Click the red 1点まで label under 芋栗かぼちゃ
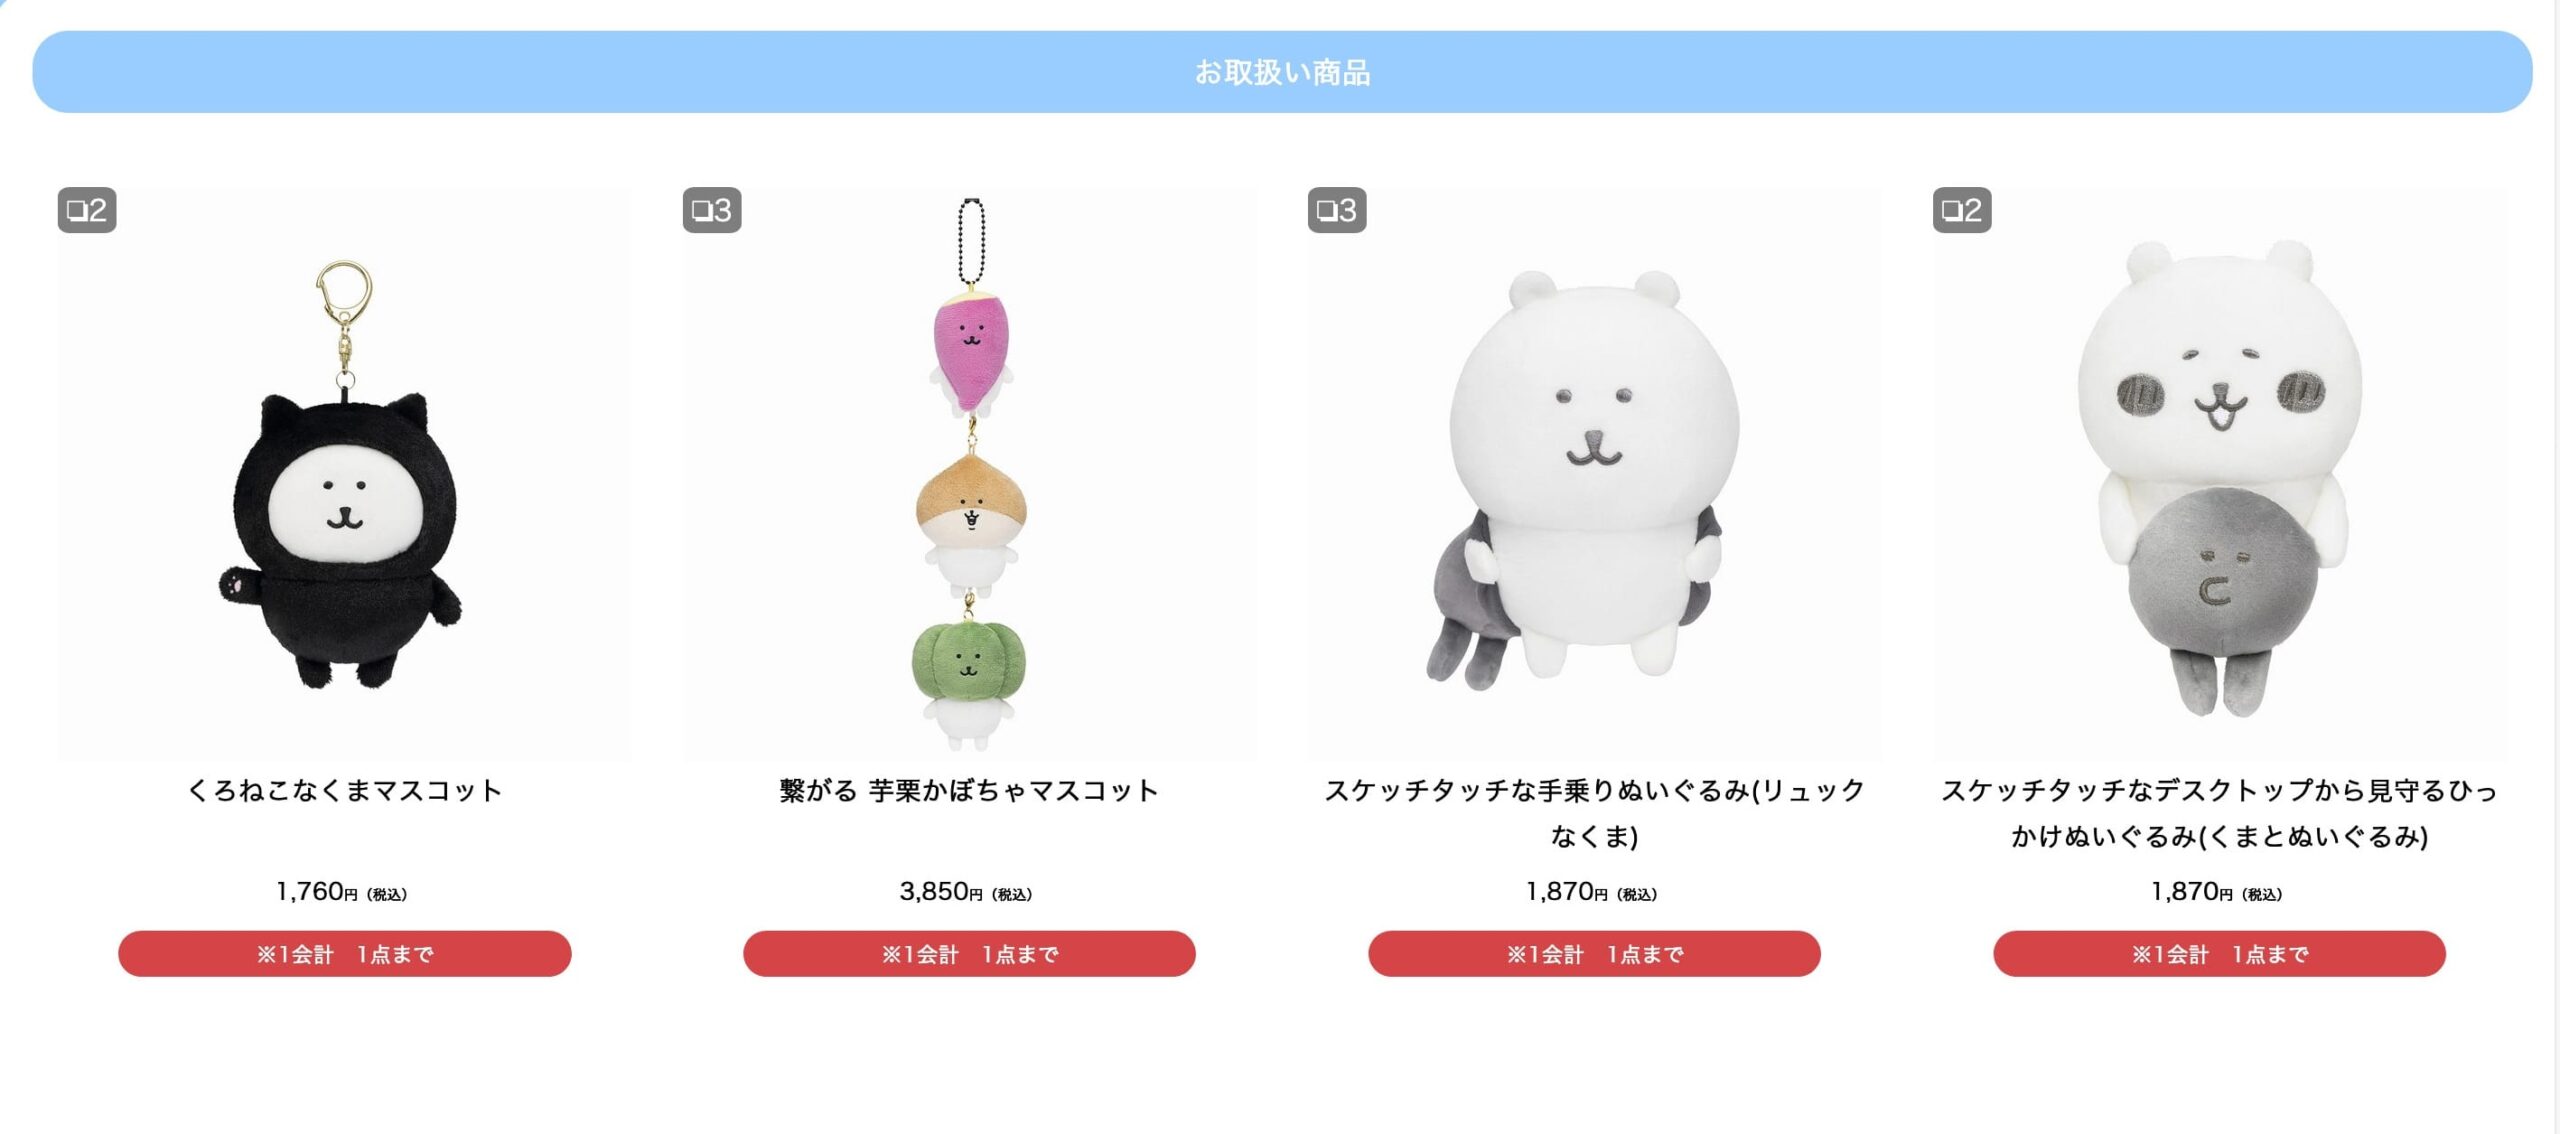Image resolution: width=2560 pixels, height=1134 pixels. tap(969, 954)
